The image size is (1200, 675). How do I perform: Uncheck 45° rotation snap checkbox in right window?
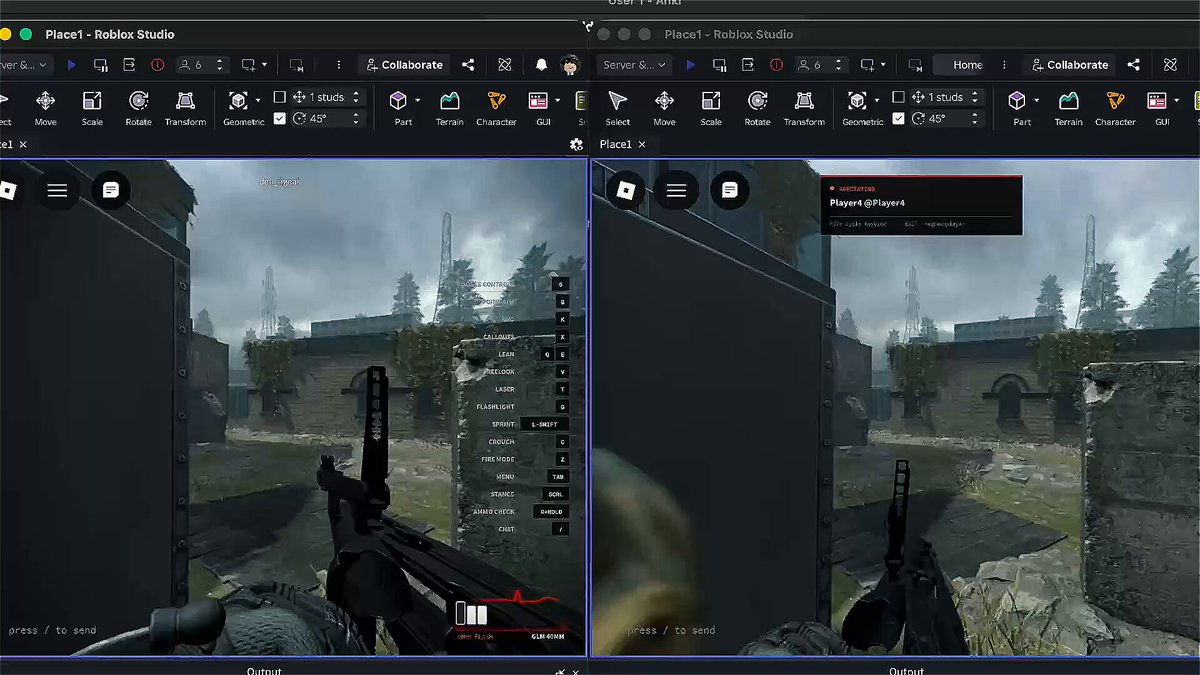pyautogui.click(x=898, y=118)
